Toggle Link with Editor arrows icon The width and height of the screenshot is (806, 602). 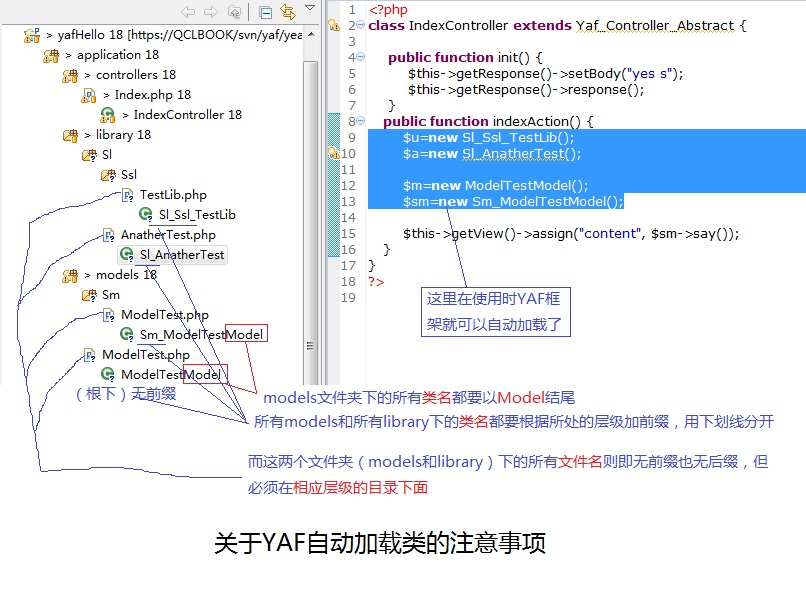[288, 11]
